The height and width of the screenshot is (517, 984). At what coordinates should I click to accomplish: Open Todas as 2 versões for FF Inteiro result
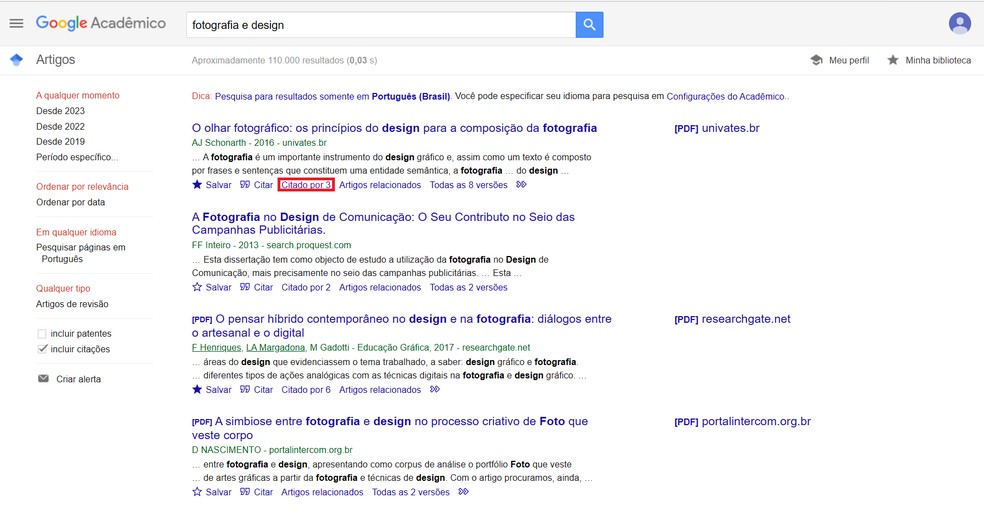point(468,287)
